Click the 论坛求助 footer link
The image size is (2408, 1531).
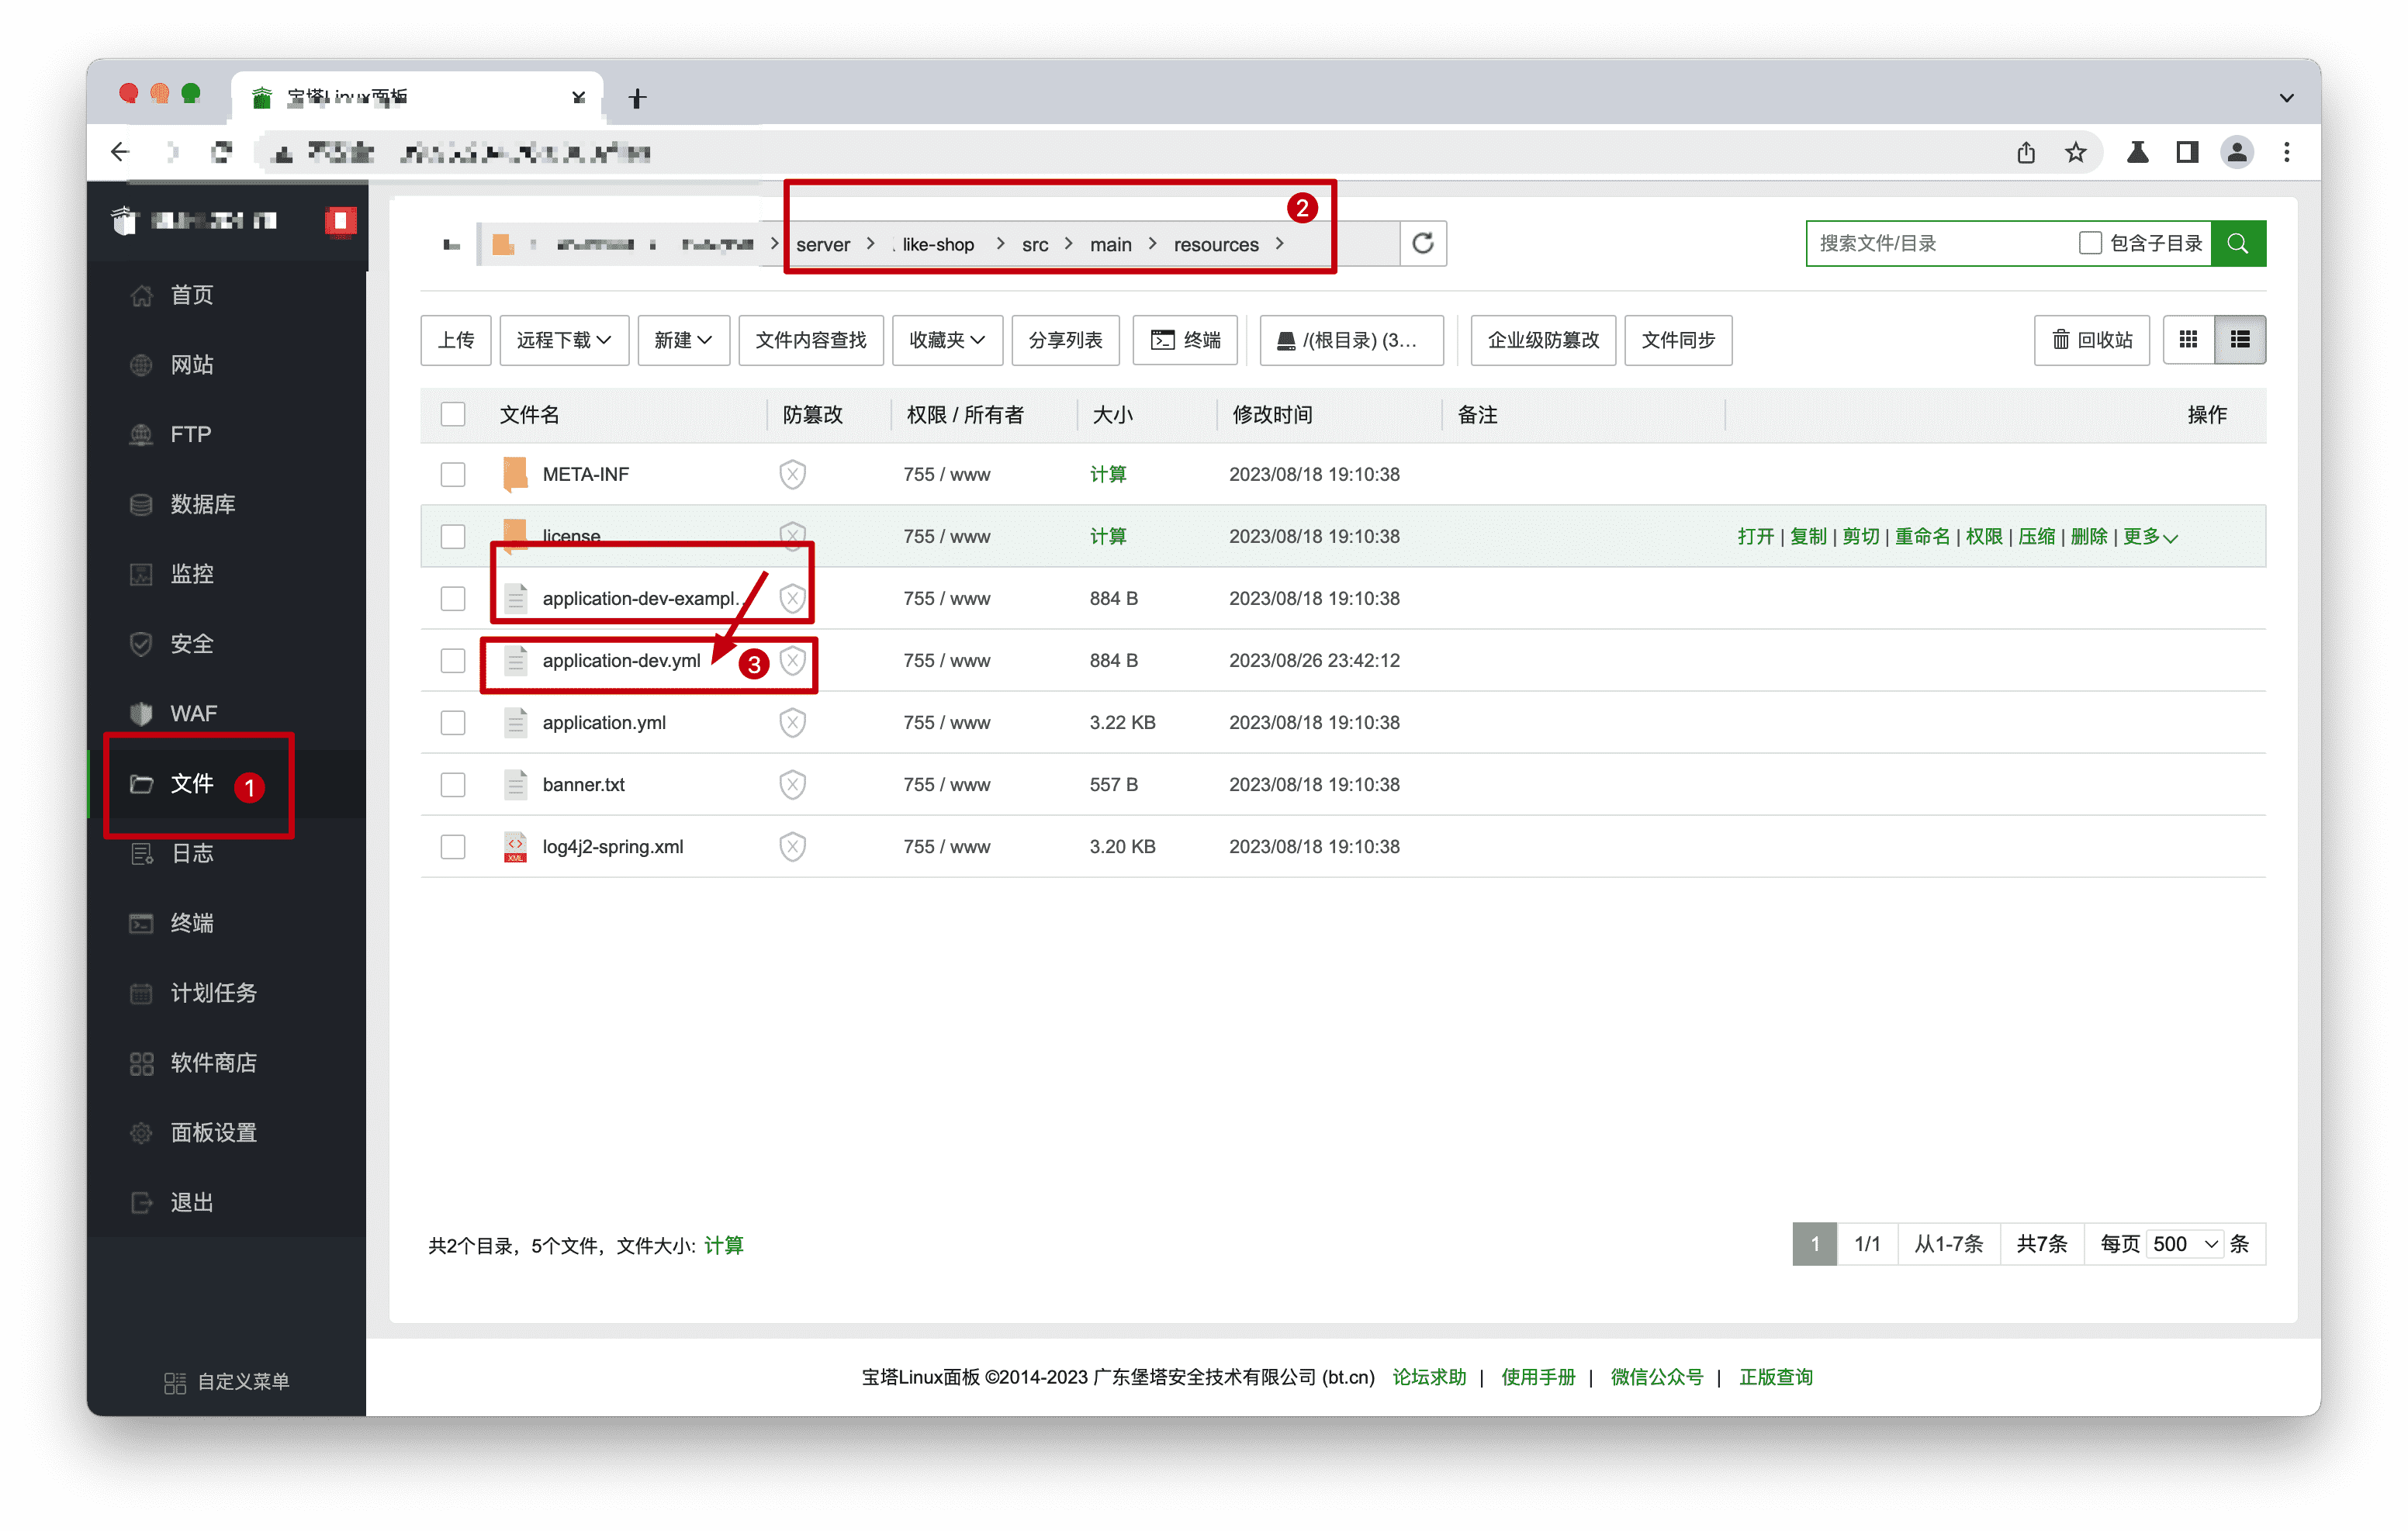[x=1429, y=1376]
